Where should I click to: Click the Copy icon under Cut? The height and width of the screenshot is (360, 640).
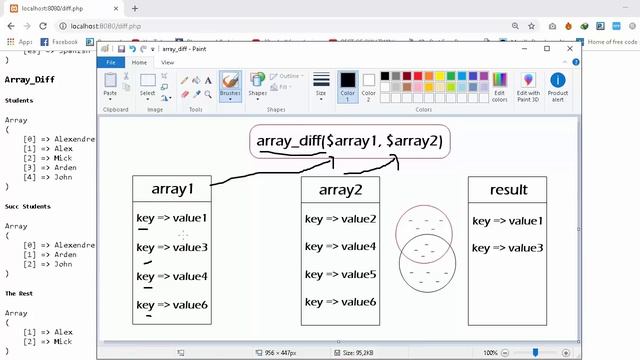pyautogui.click(x=126, y=87)
